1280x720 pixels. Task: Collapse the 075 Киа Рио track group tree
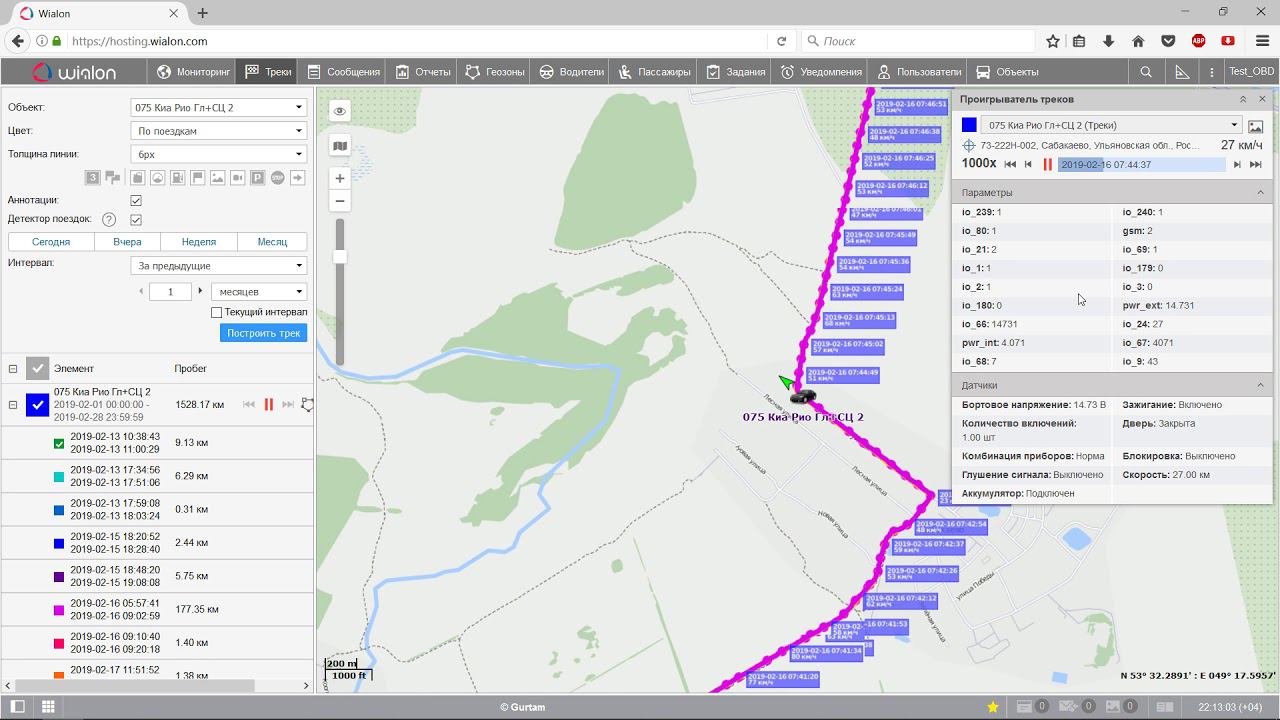tap(13, 404)
